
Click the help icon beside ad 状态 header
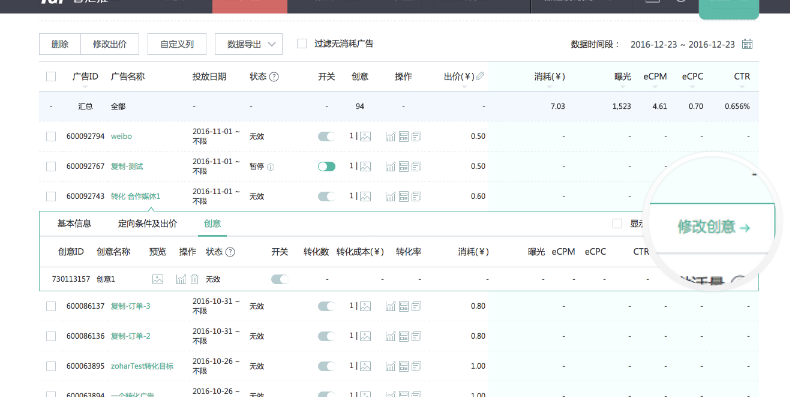(274, 77)
